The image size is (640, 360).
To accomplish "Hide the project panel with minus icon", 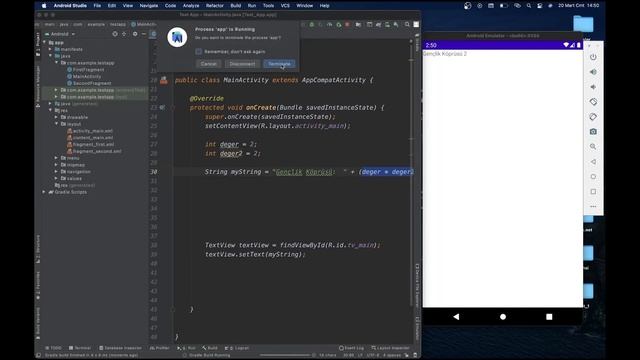I will coord(144,34).
